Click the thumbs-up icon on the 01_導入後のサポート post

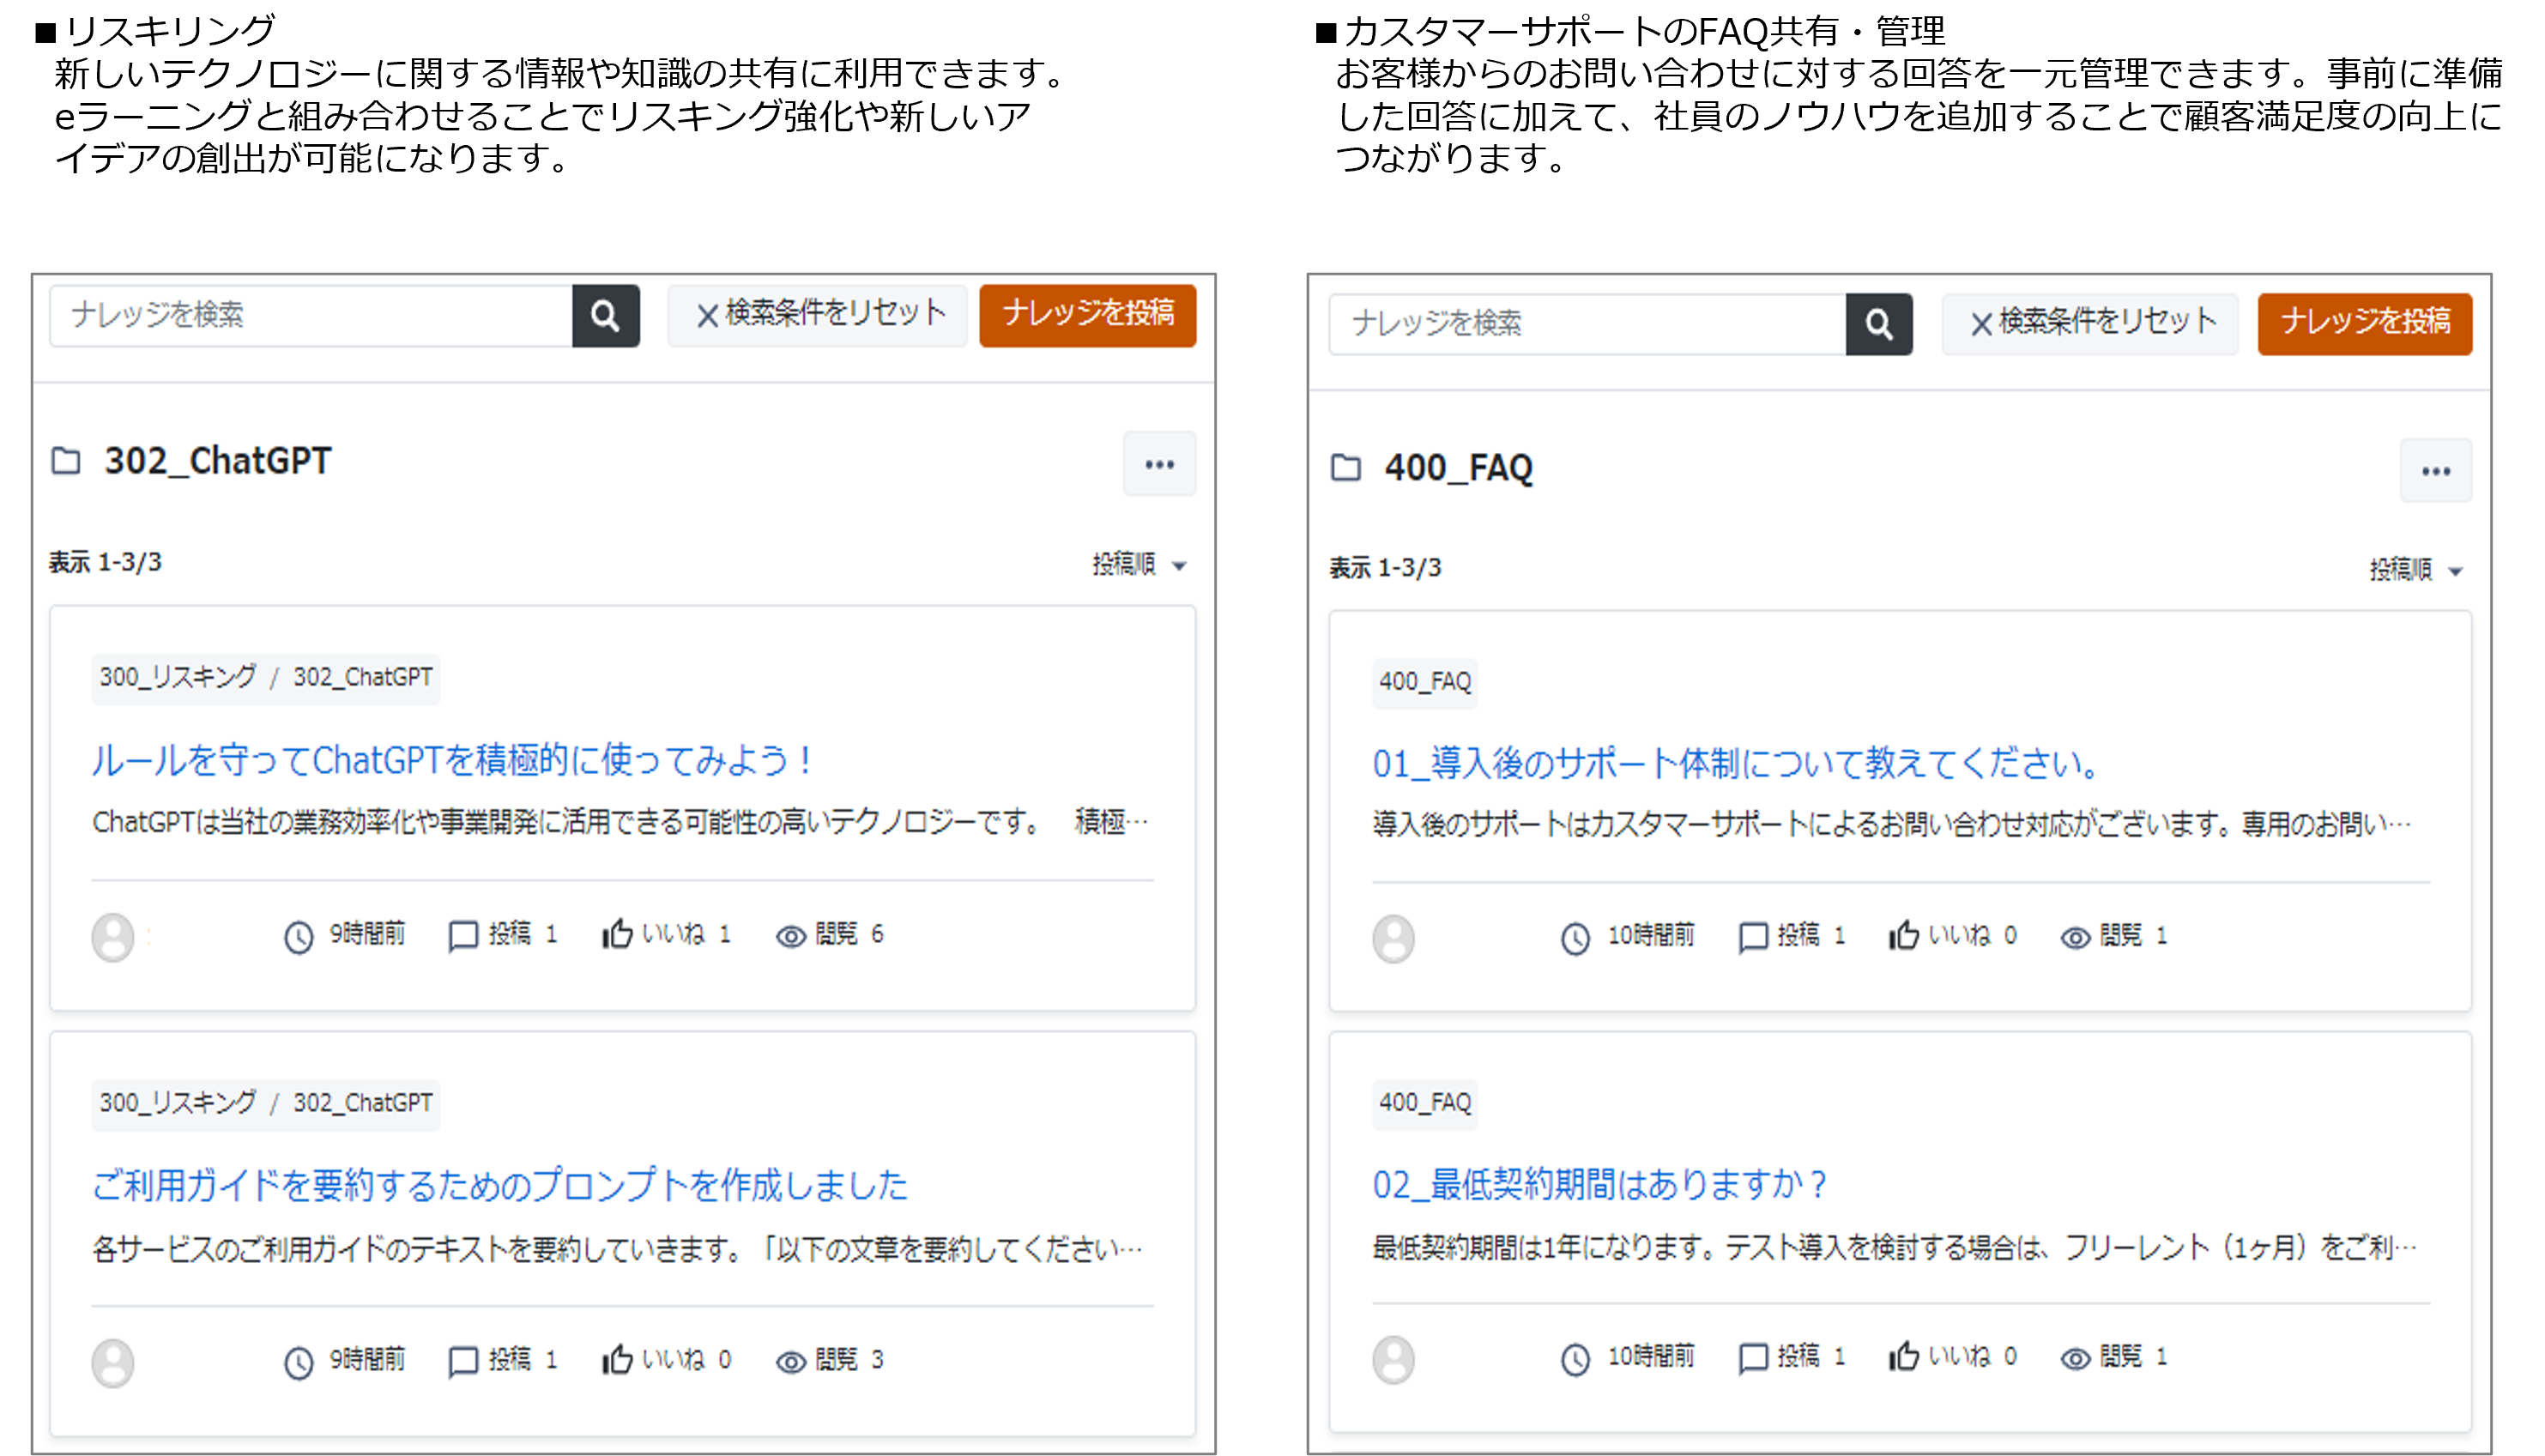click(1903, 936)
